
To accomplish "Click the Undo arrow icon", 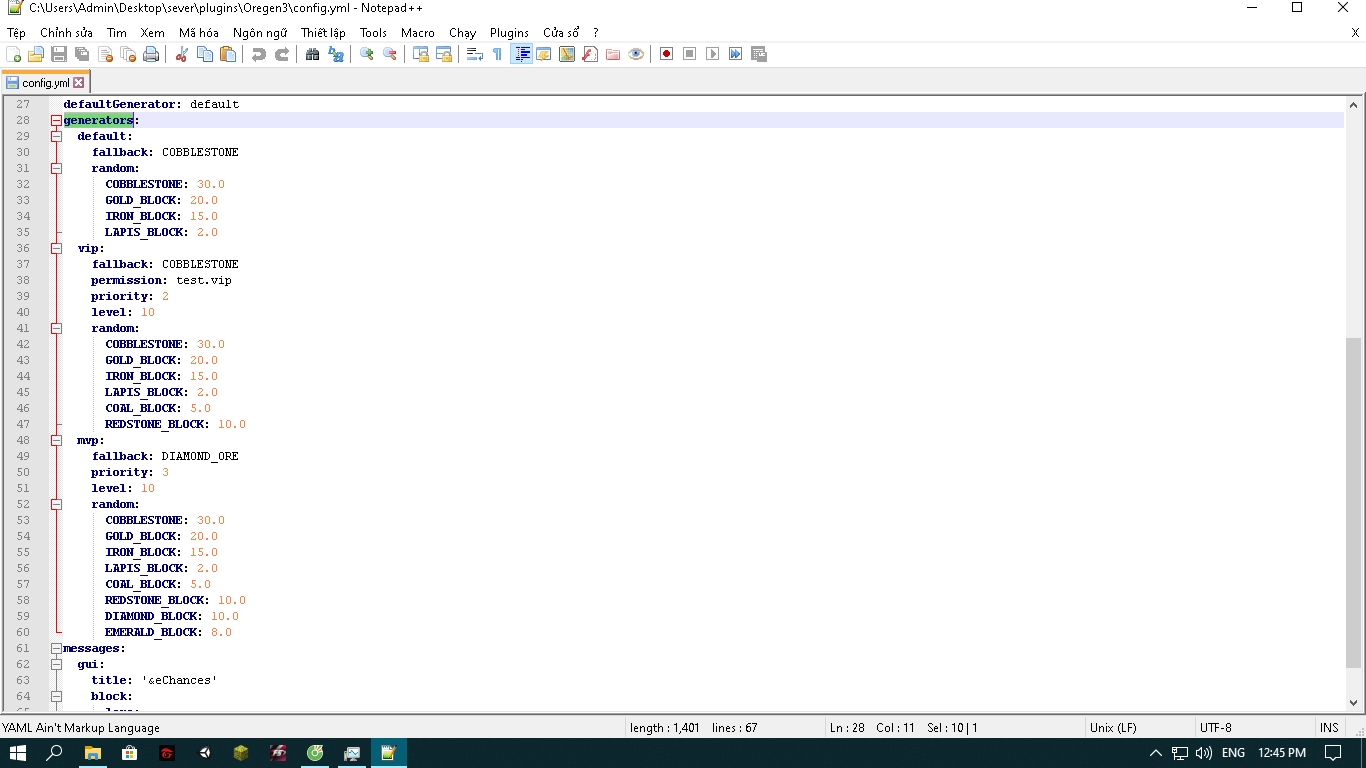I will [x=259, y=54].
